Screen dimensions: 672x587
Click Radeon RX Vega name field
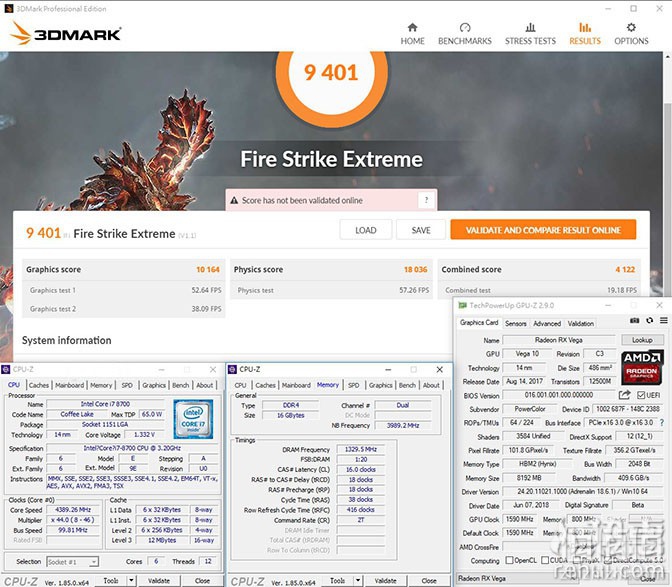tap(559, 340)
